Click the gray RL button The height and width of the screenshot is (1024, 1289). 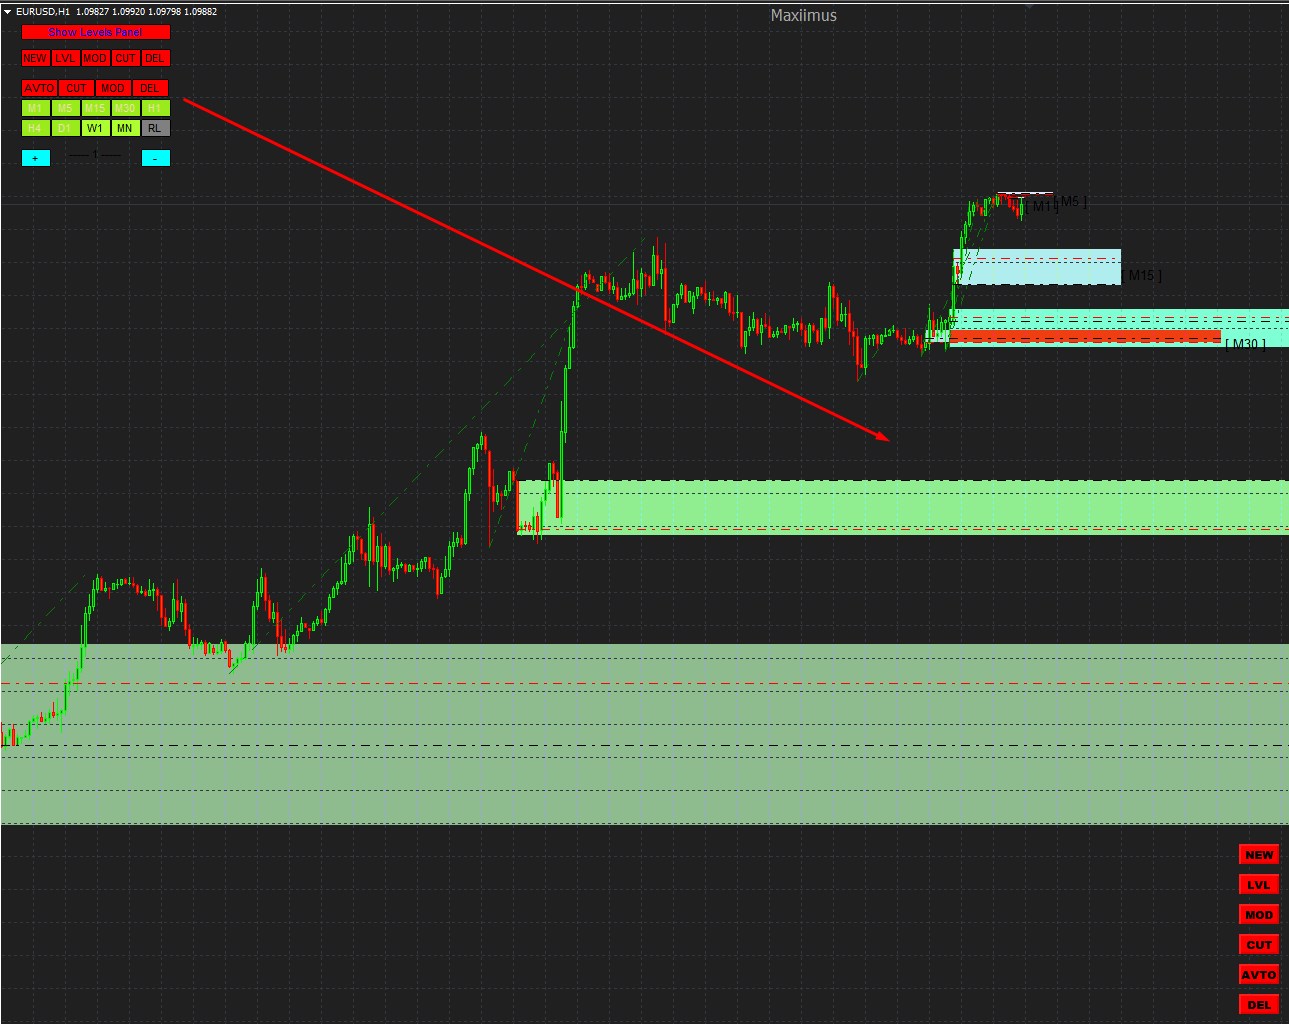tap(154, 128)
